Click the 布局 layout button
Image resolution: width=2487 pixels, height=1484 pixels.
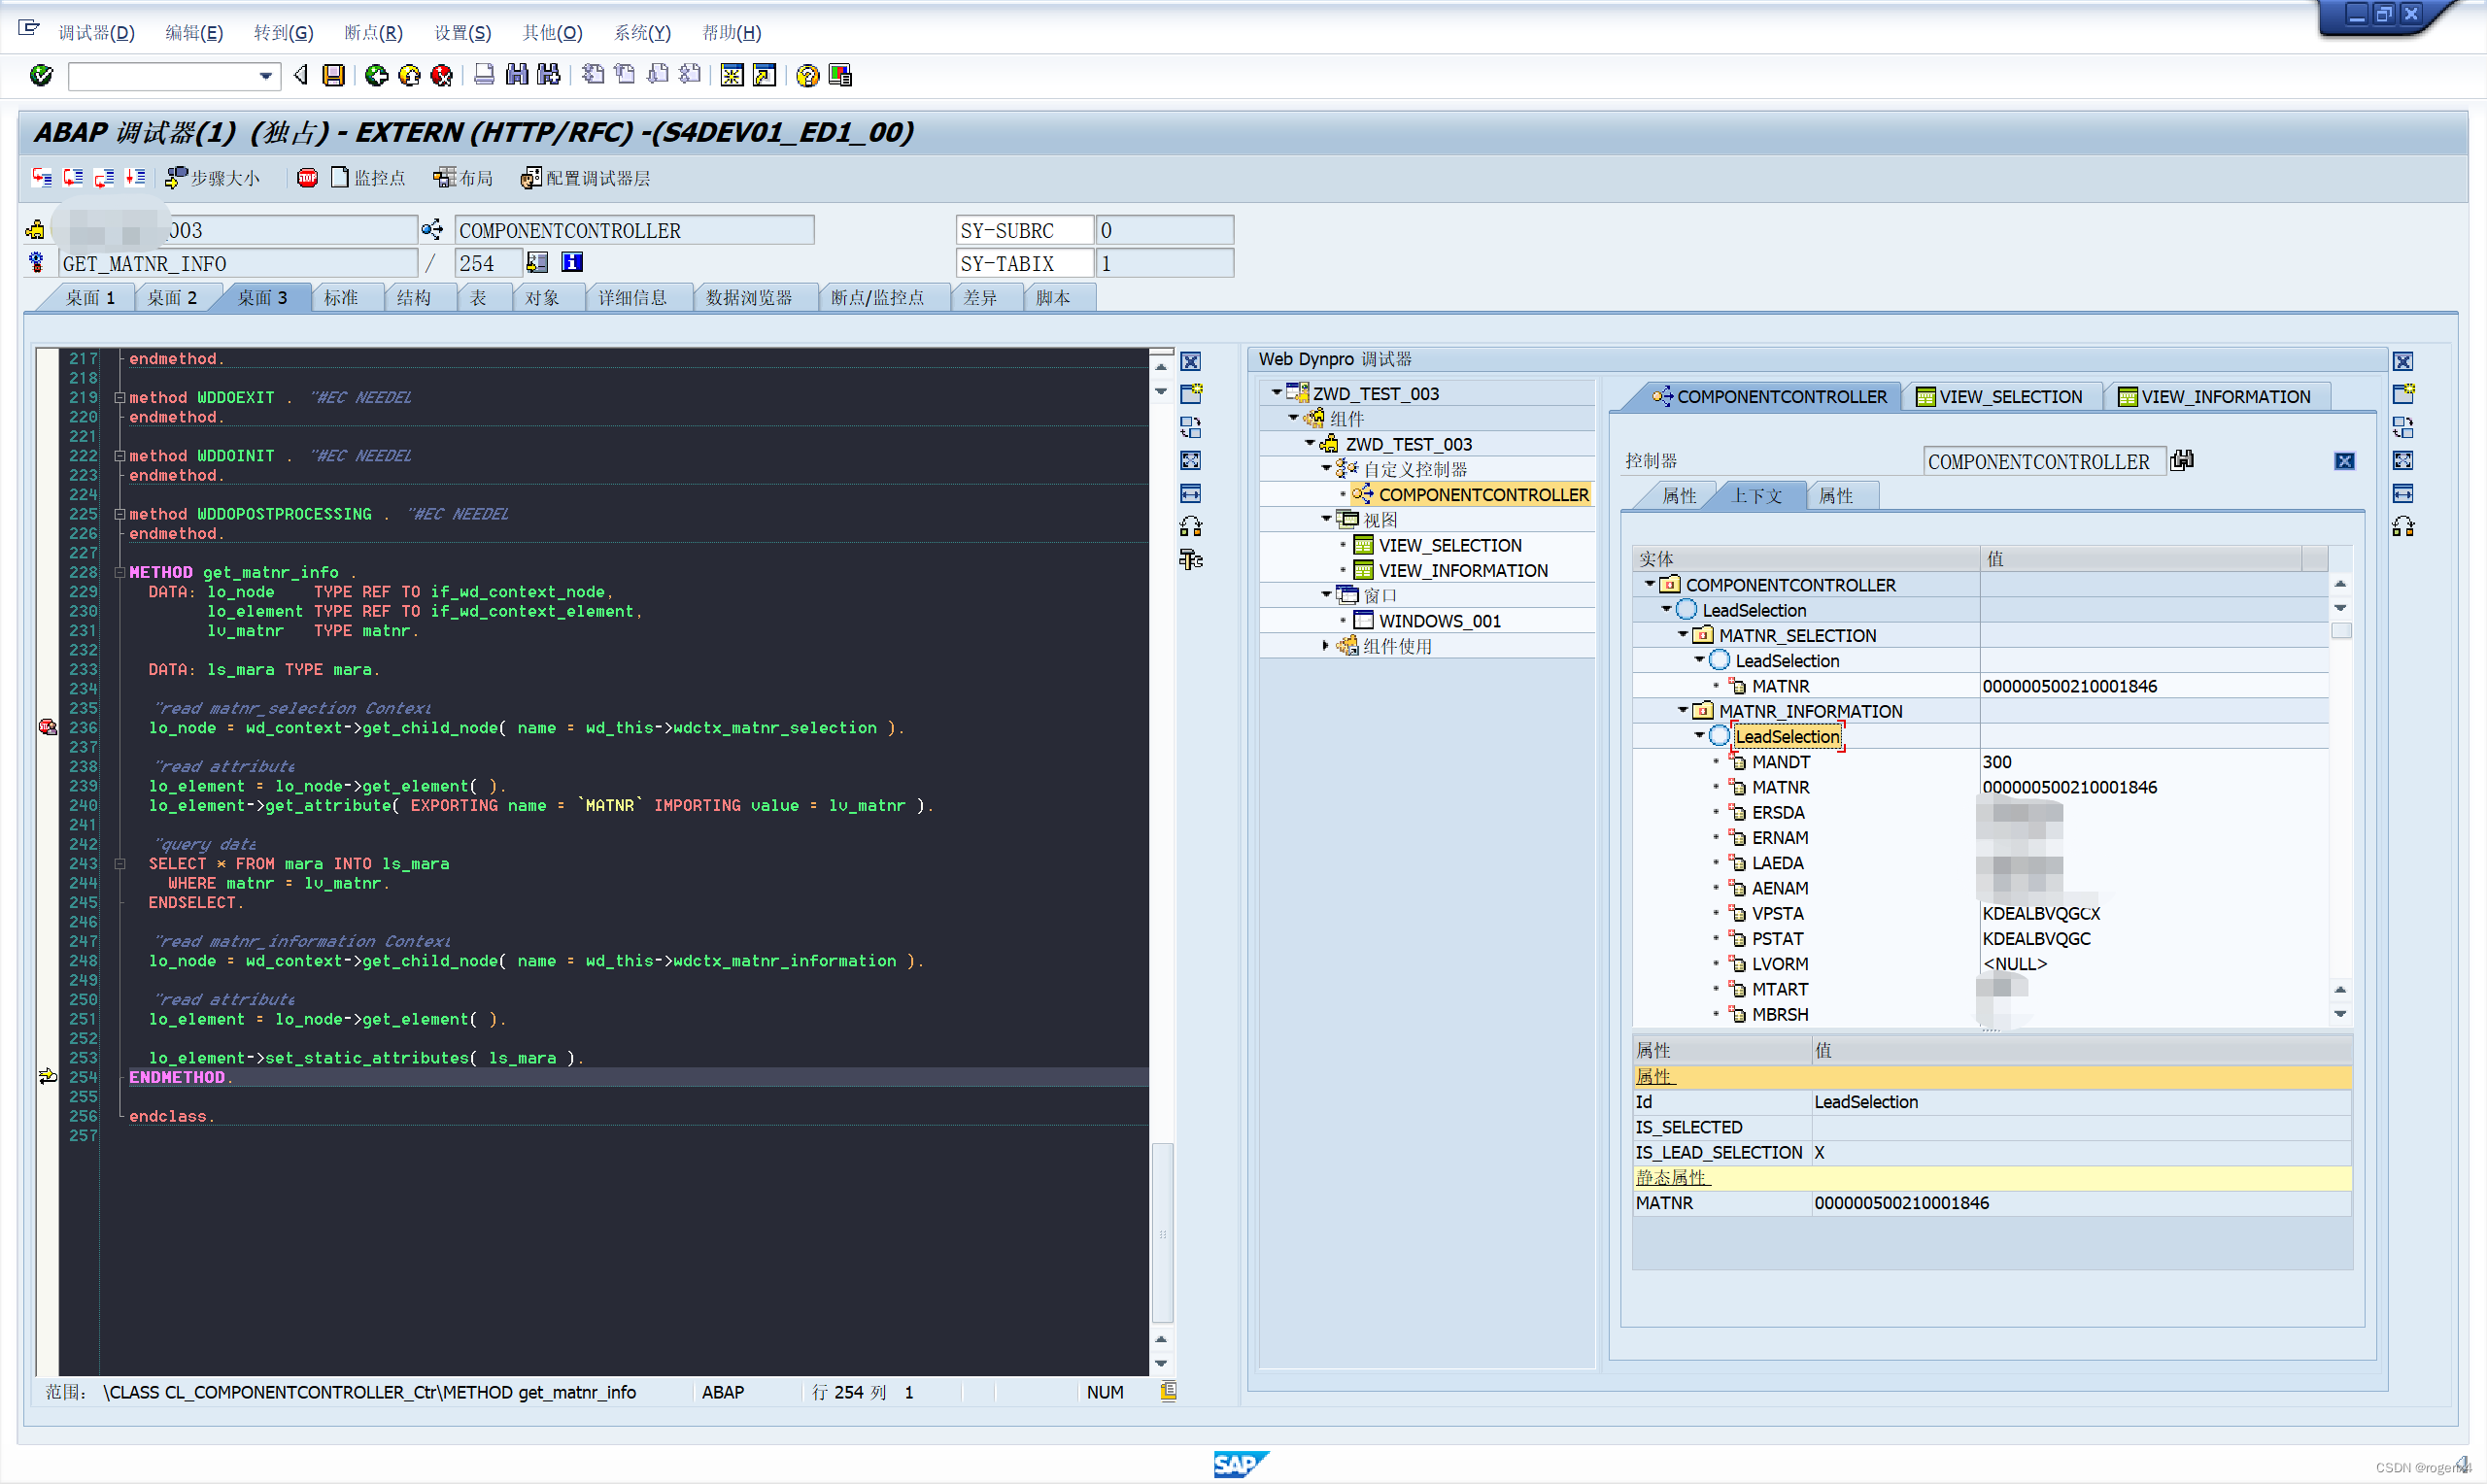pyautogui.click(x=463, y=178)
